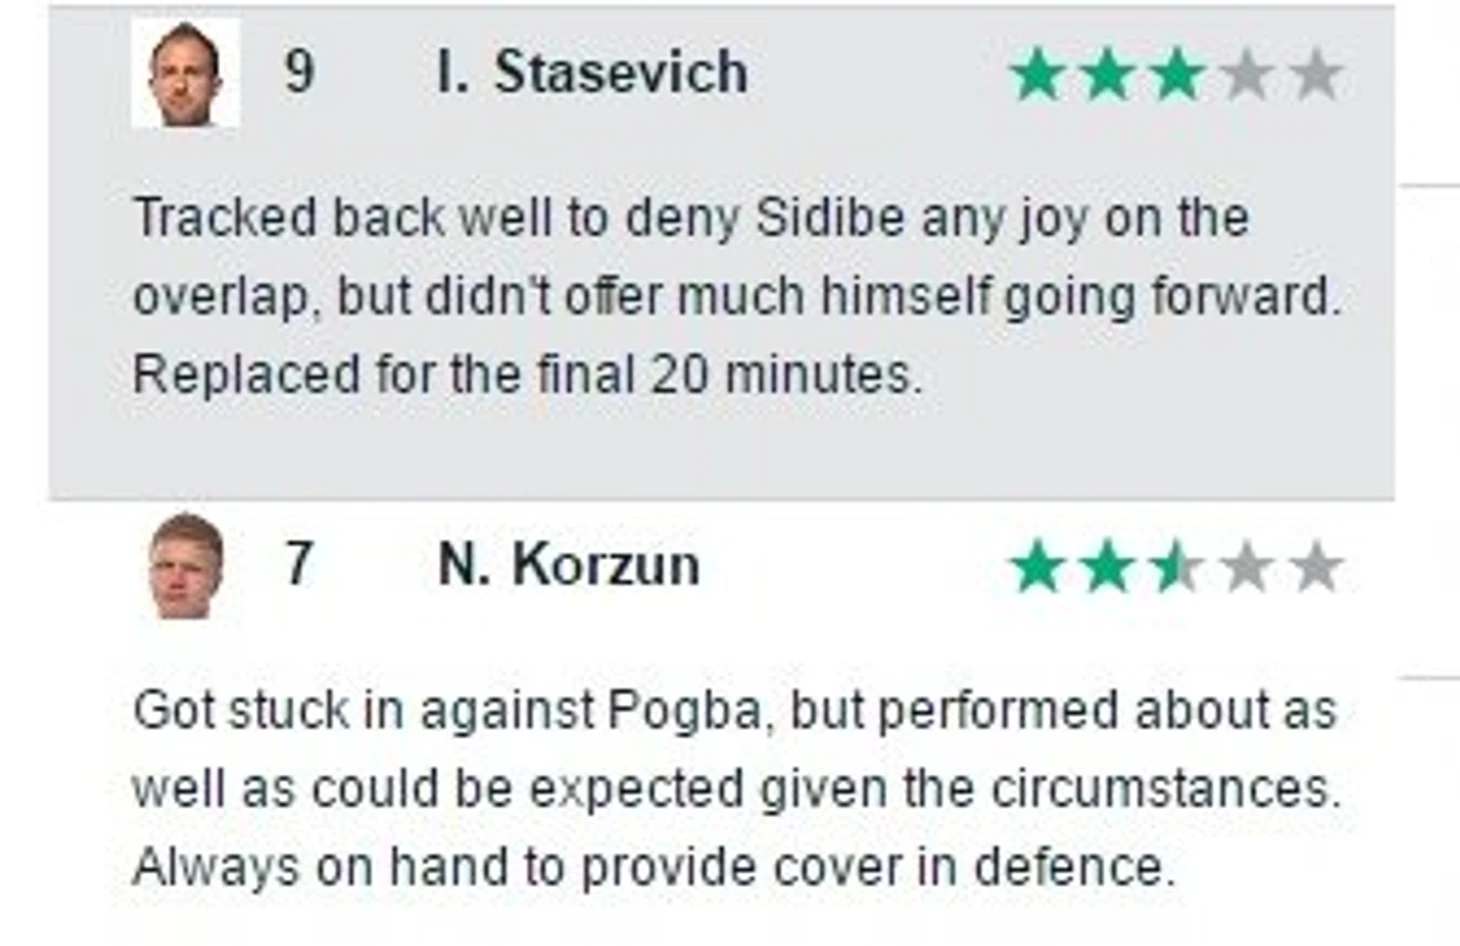The height and width of the screenshot is (946, 1460).
Task: Click the 'Tracked back well' review text
Action: (x=736, y=296)
